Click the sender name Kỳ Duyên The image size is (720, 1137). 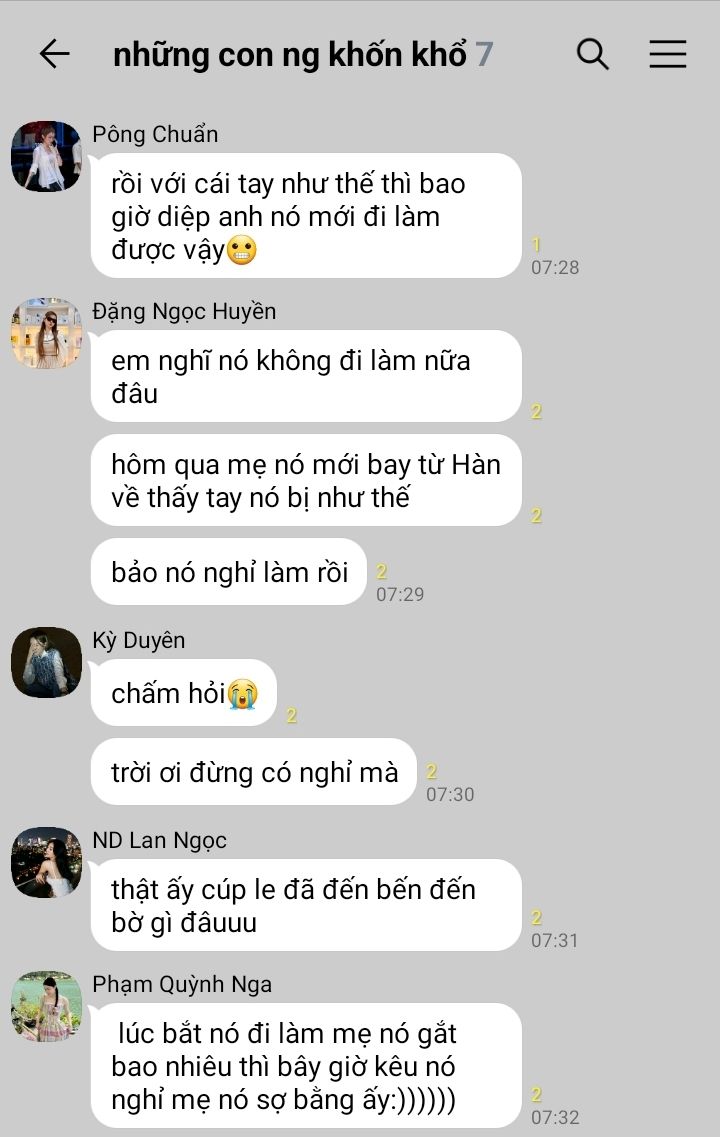(138, 640)
